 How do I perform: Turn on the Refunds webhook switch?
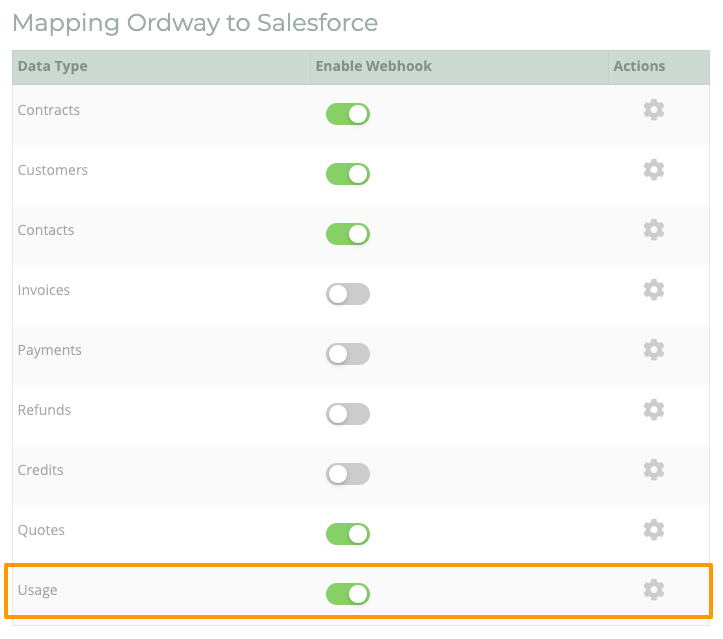[348, 414]
